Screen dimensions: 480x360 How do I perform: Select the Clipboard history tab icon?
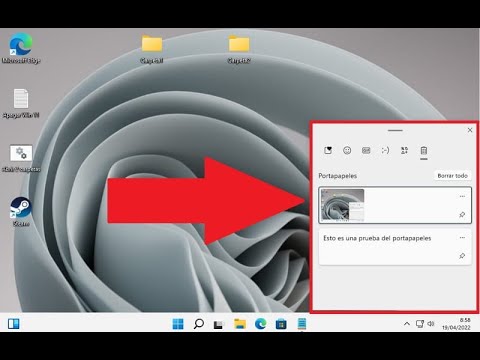coord(424,151)
